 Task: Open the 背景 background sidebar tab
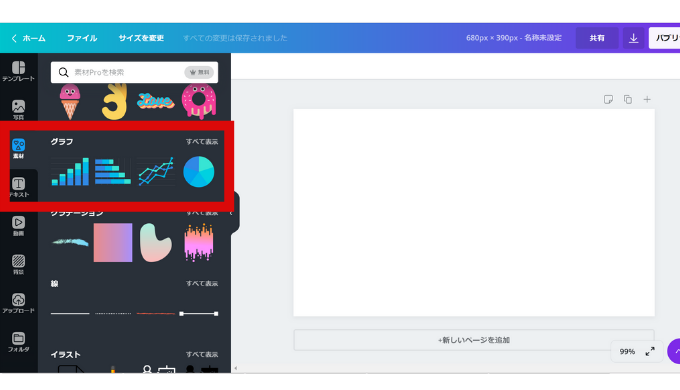click(x=18, y=264)
